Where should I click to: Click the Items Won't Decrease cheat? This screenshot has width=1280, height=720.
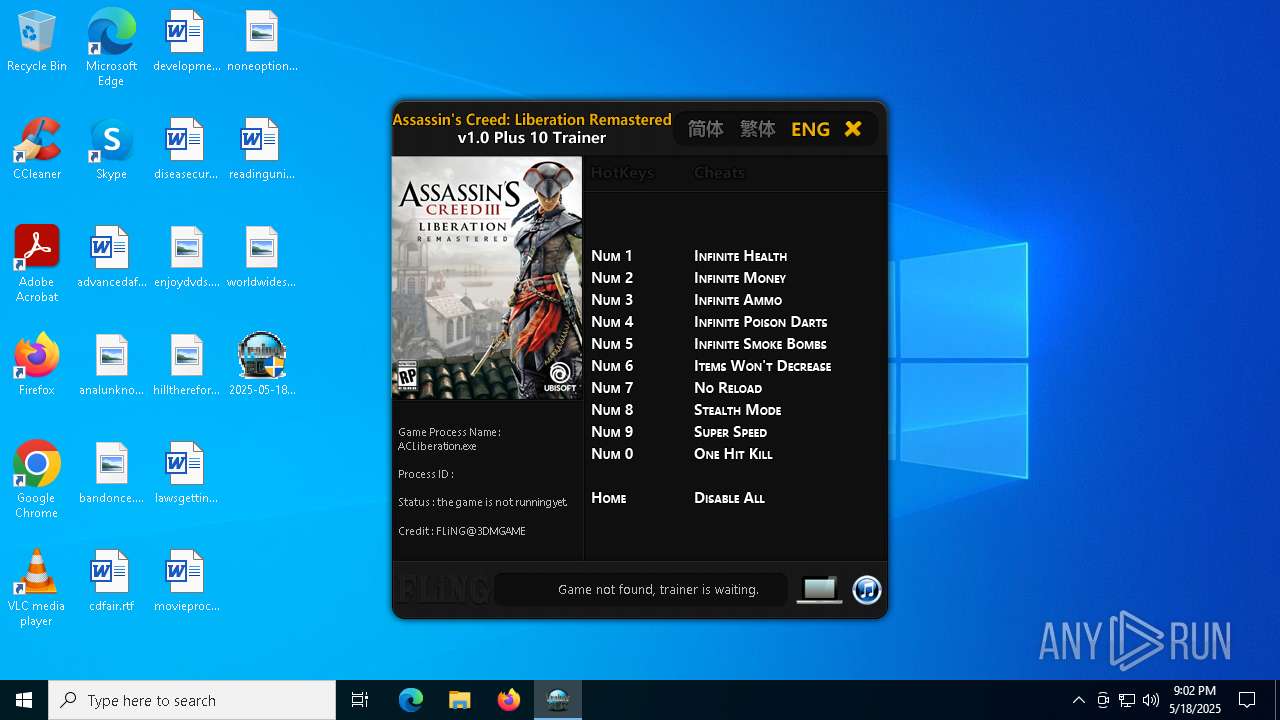click(762, 366)
